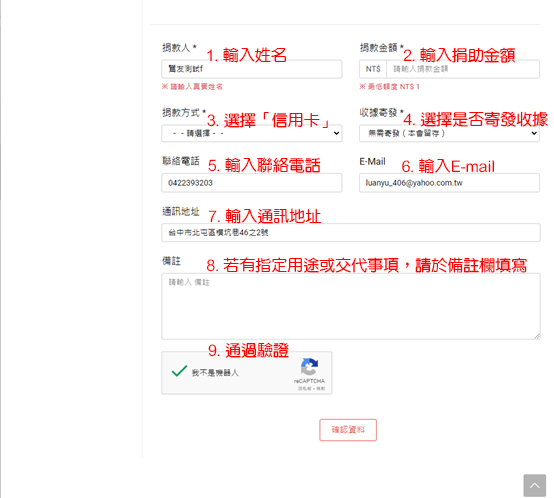This screenshot has width=554, height=498.
Task: Click the 聯絡電話 phone number field
Action: 252,183
